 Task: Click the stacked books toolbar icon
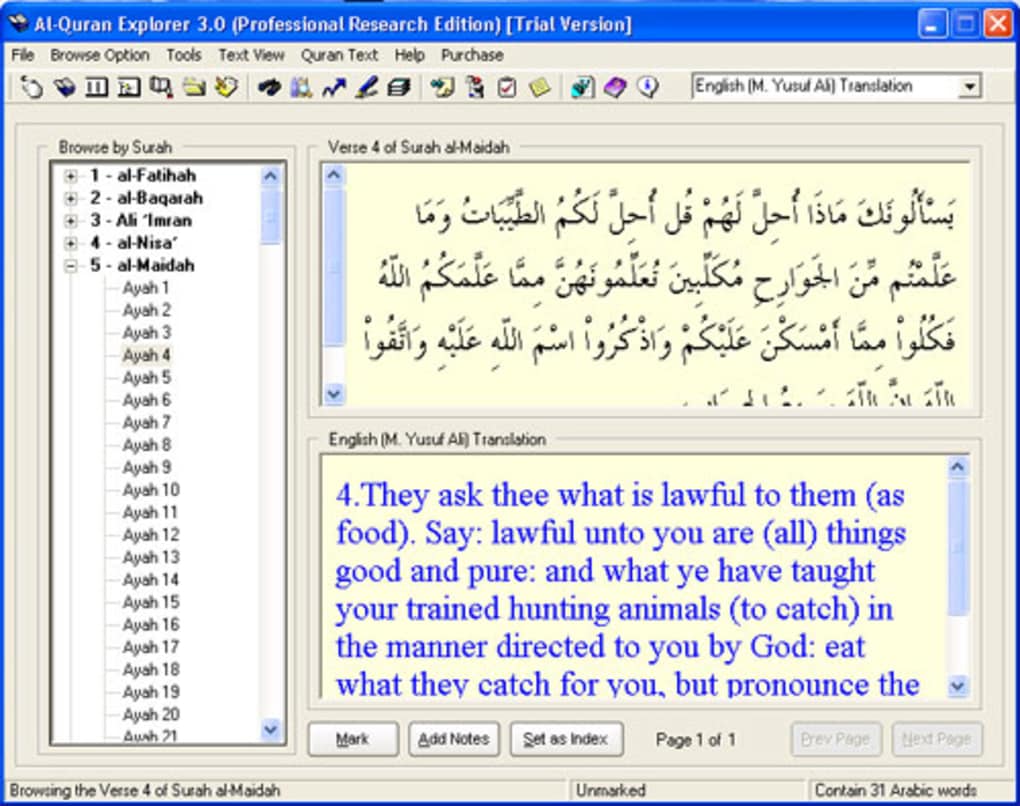[399, 88]
